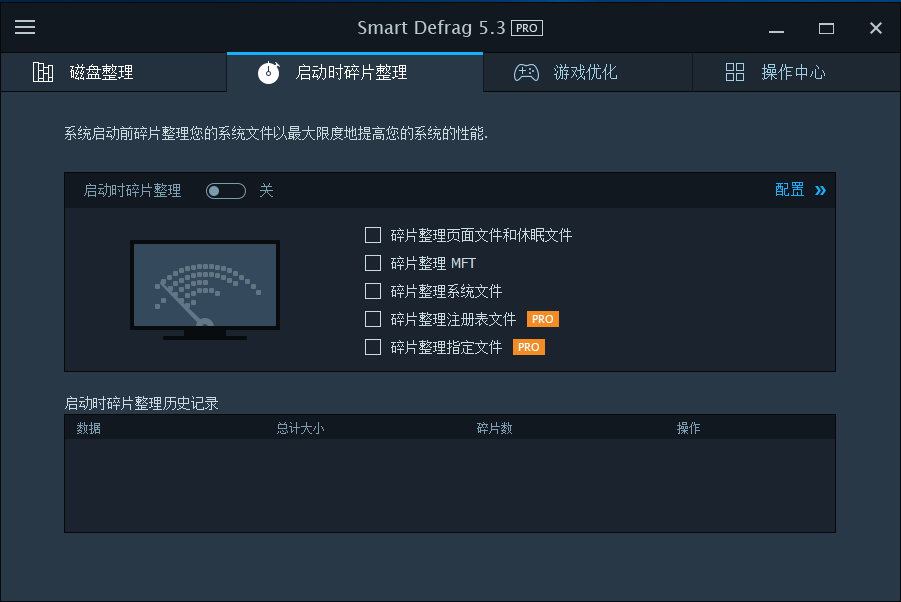Close the Smart Defrag window
The width and height of the screenshot is (901, 602).
tap(876, 28)
